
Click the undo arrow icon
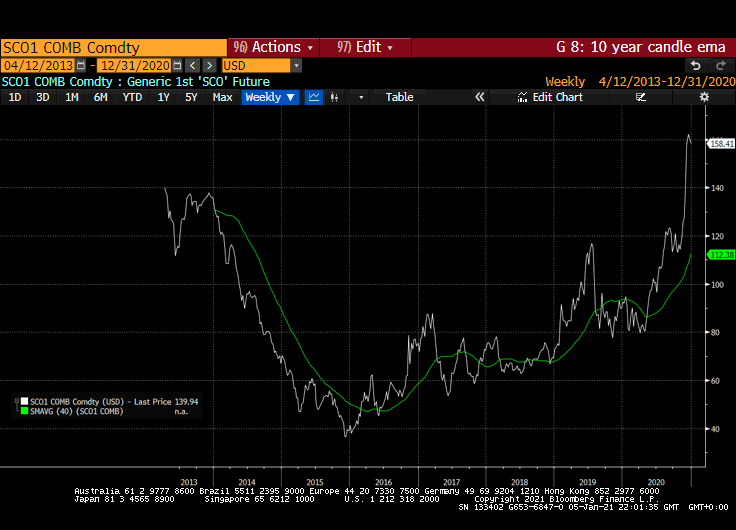coord(696,65)
